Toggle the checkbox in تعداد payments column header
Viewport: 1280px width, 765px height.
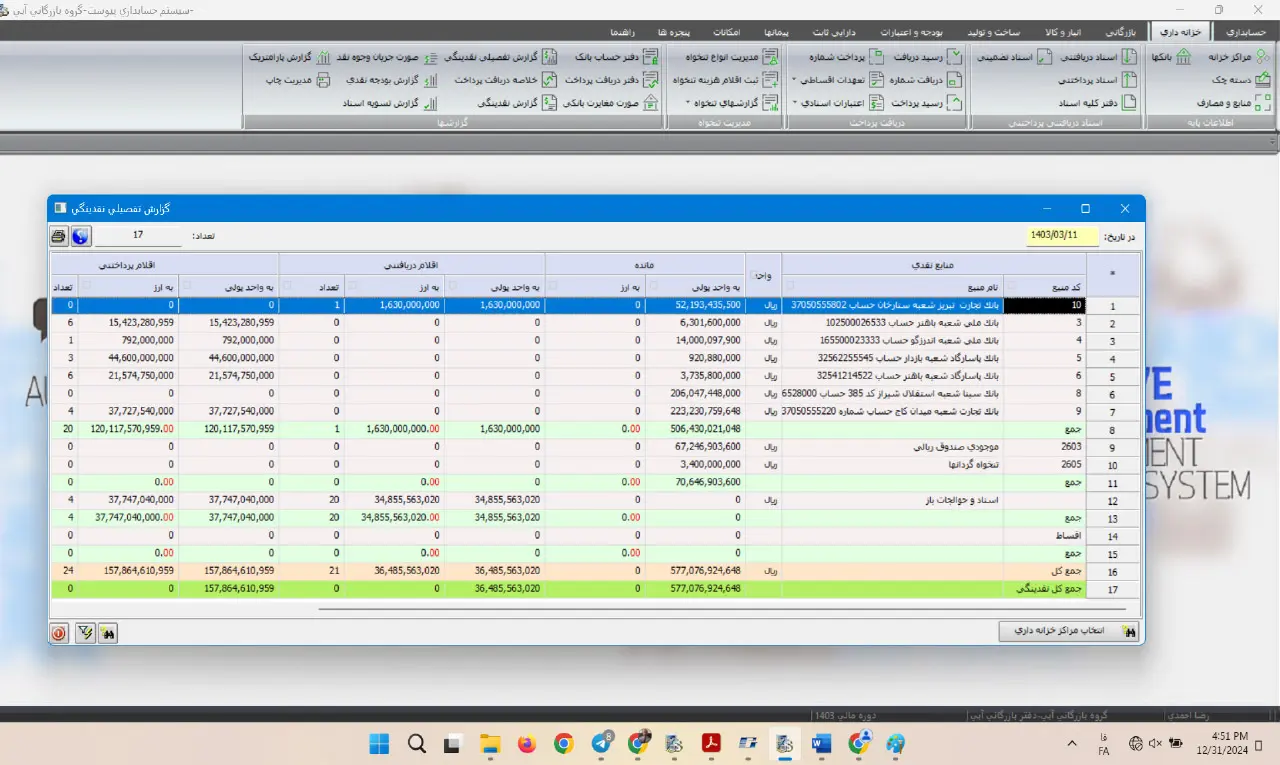(57, 285)
